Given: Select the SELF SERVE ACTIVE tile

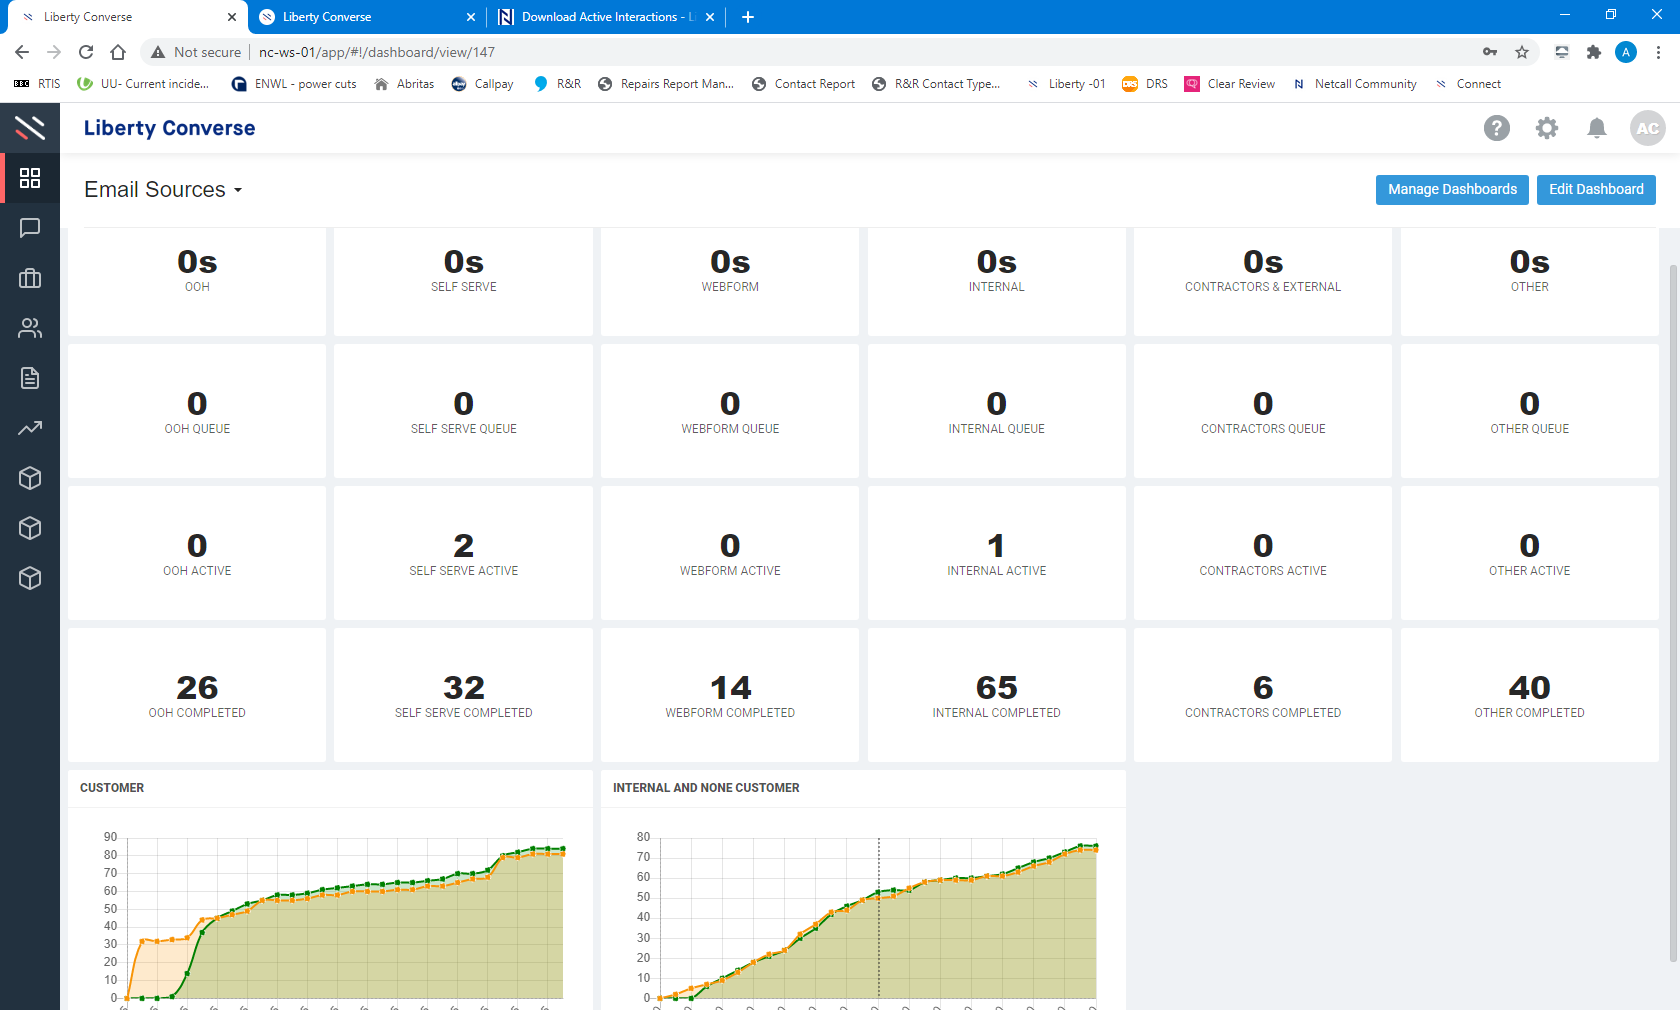Looking at the screenshot, I should [464, 553].
